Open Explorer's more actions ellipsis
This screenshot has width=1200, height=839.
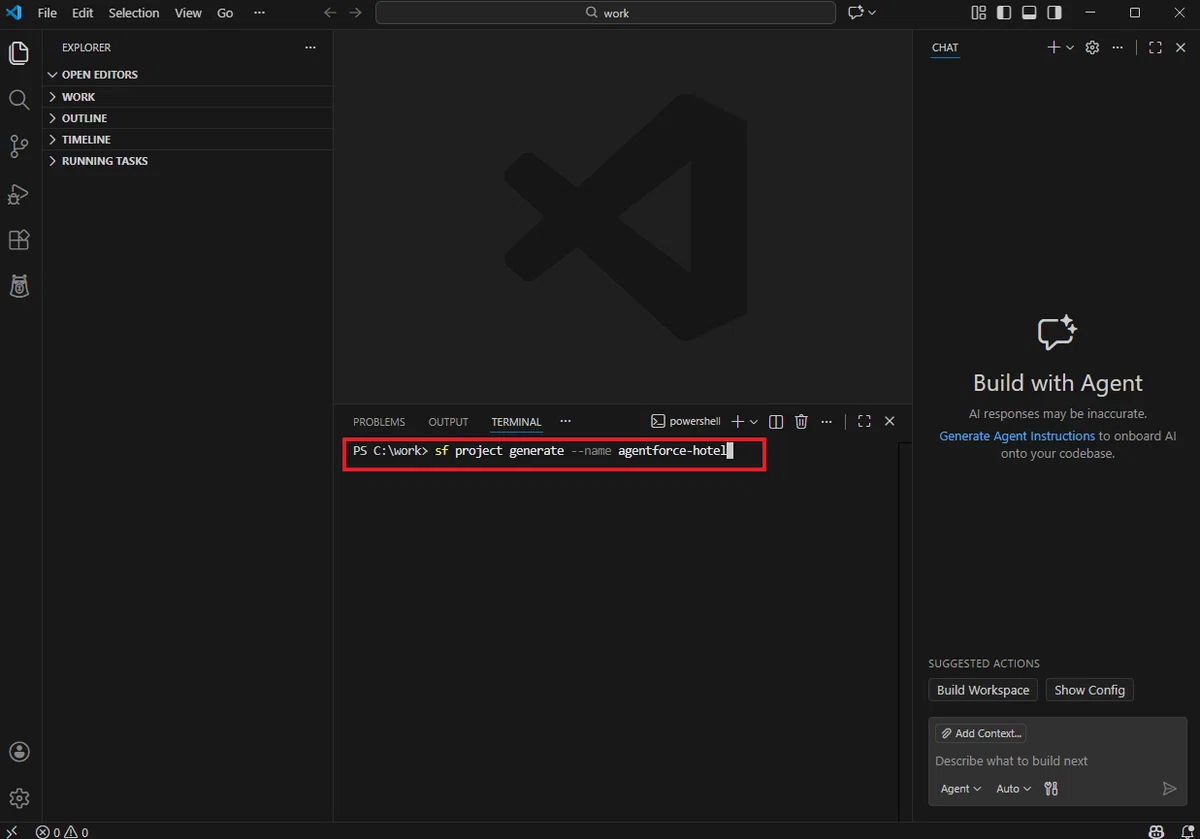pos(310,47)
